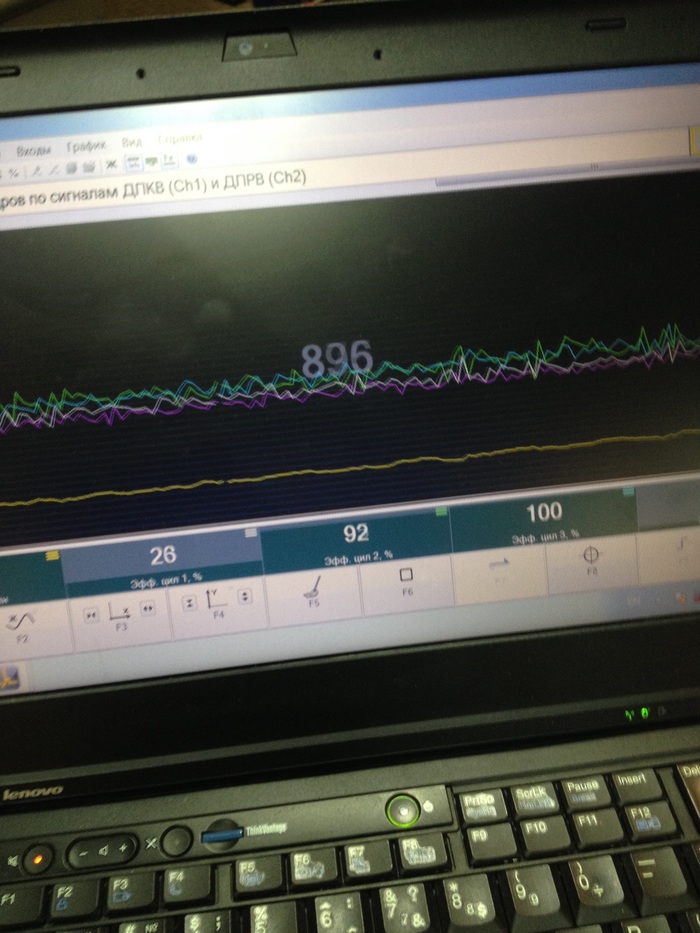The width and height of the screenshot is (700, 933).
Task: Select the Эфф. цил 2 value panel showing 92
Action: point(356,540)
